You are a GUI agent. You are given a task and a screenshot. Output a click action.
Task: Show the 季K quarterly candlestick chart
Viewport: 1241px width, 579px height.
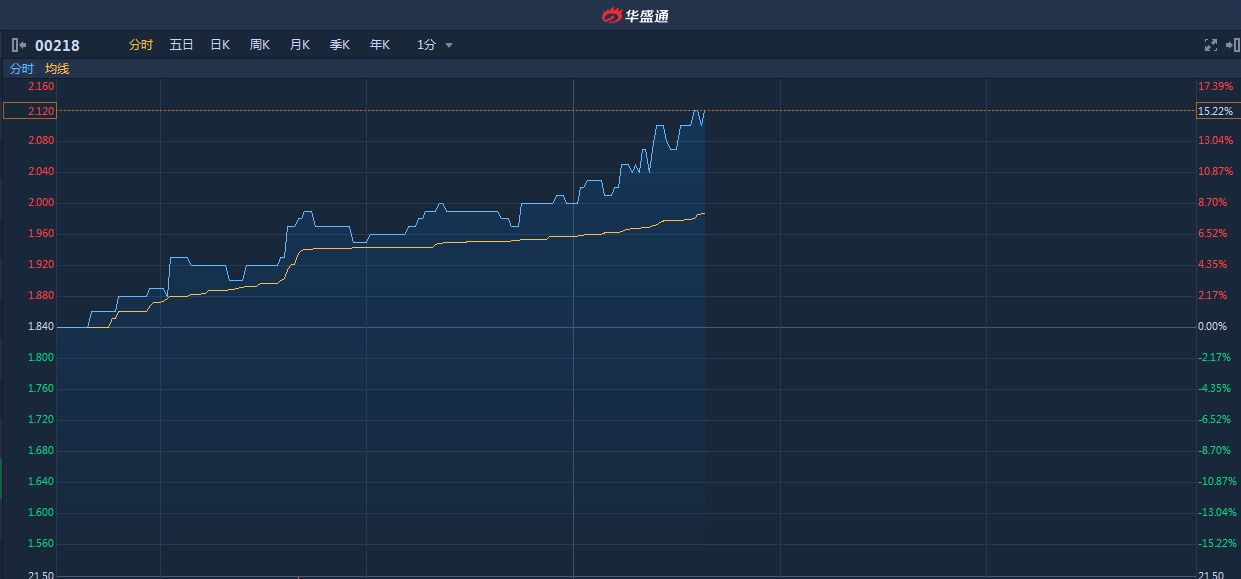point(340,45)
